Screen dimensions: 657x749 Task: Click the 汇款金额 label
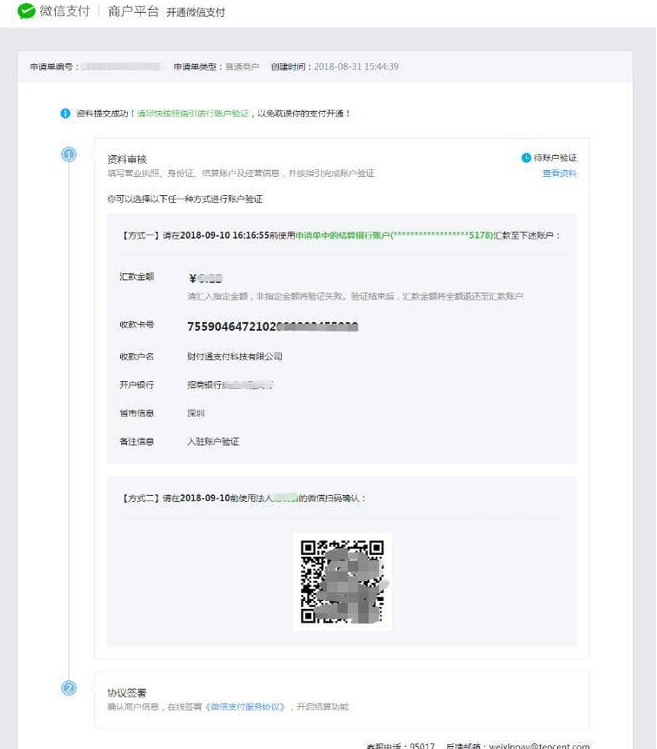point(137,277)
